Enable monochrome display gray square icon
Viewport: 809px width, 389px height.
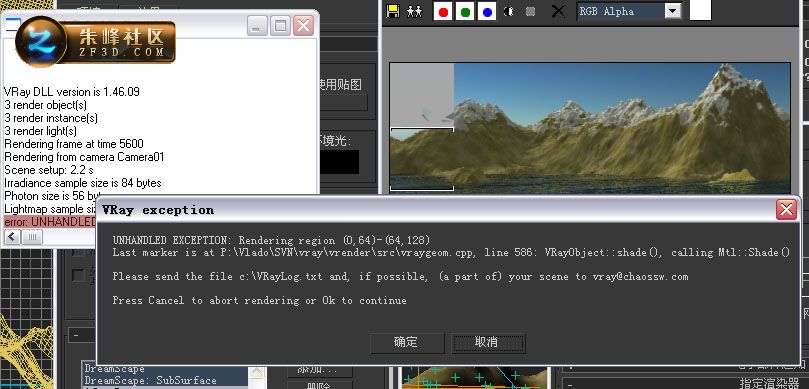530,11
